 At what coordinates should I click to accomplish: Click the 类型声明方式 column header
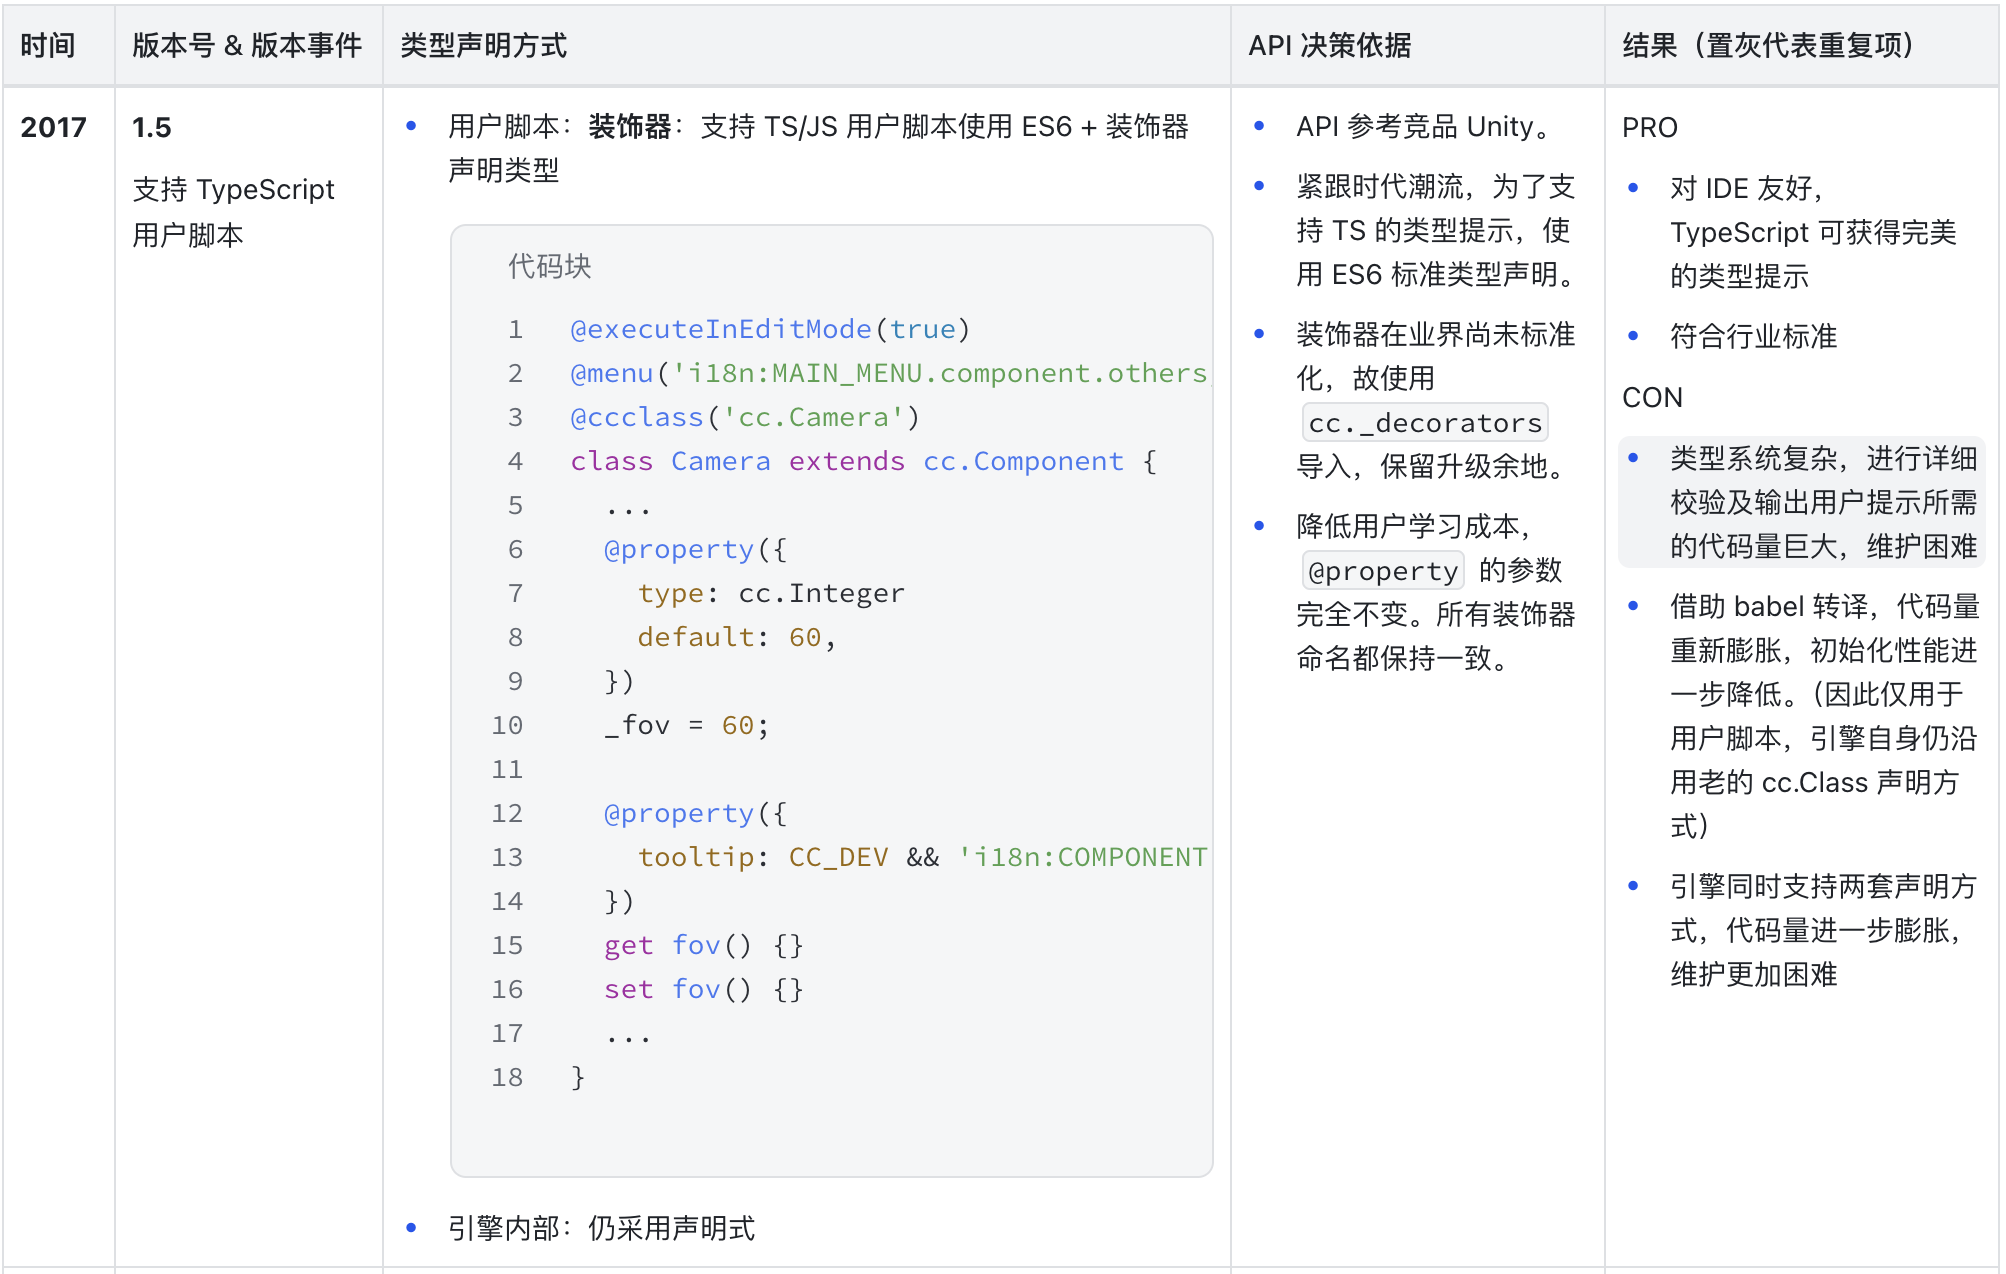point(483,45)
